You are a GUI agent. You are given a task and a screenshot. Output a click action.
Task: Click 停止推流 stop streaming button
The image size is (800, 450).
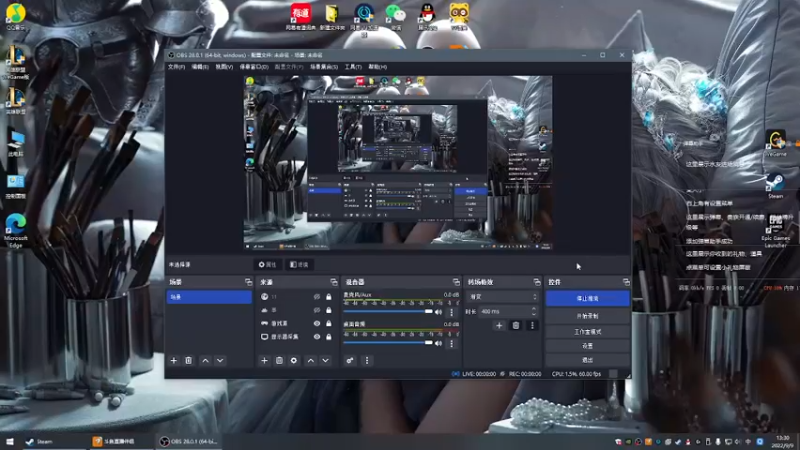[x=587, y=298]
